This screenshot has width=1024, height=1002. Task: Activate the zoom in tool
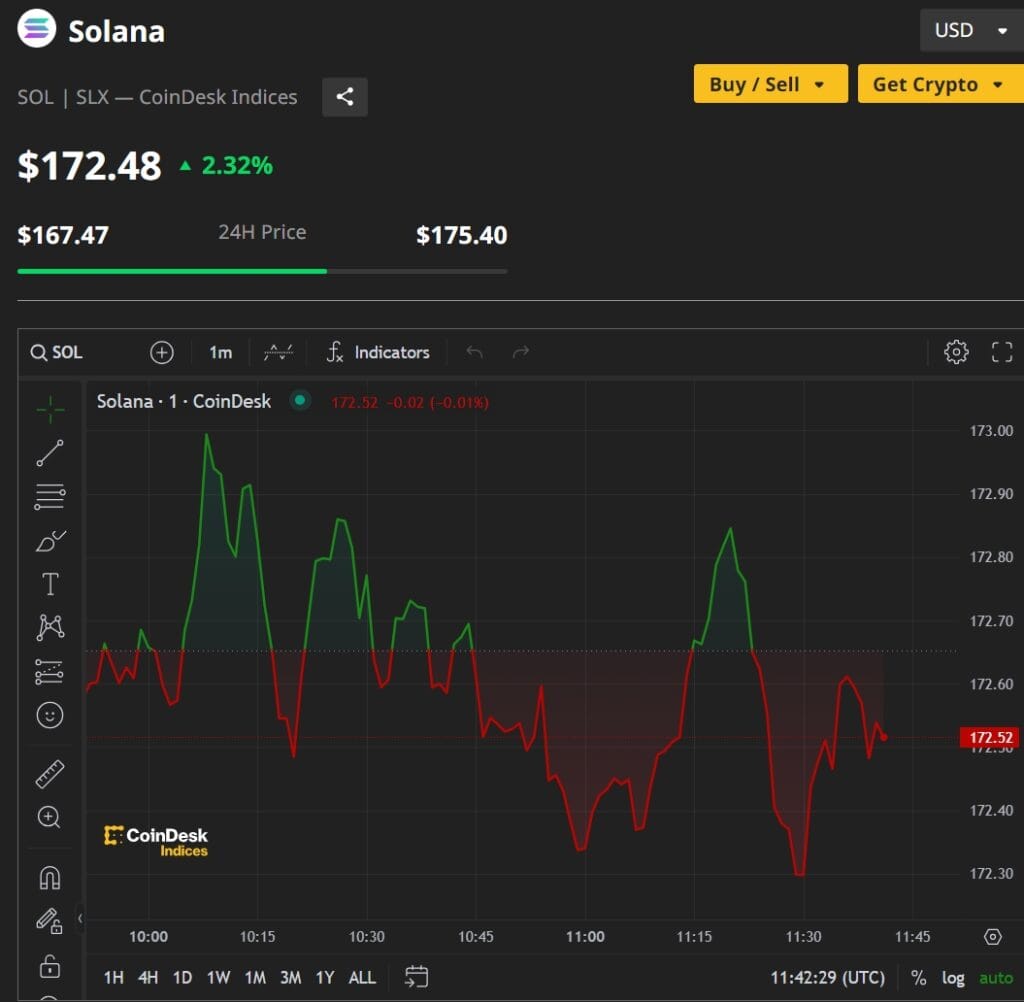pos(50,817)
